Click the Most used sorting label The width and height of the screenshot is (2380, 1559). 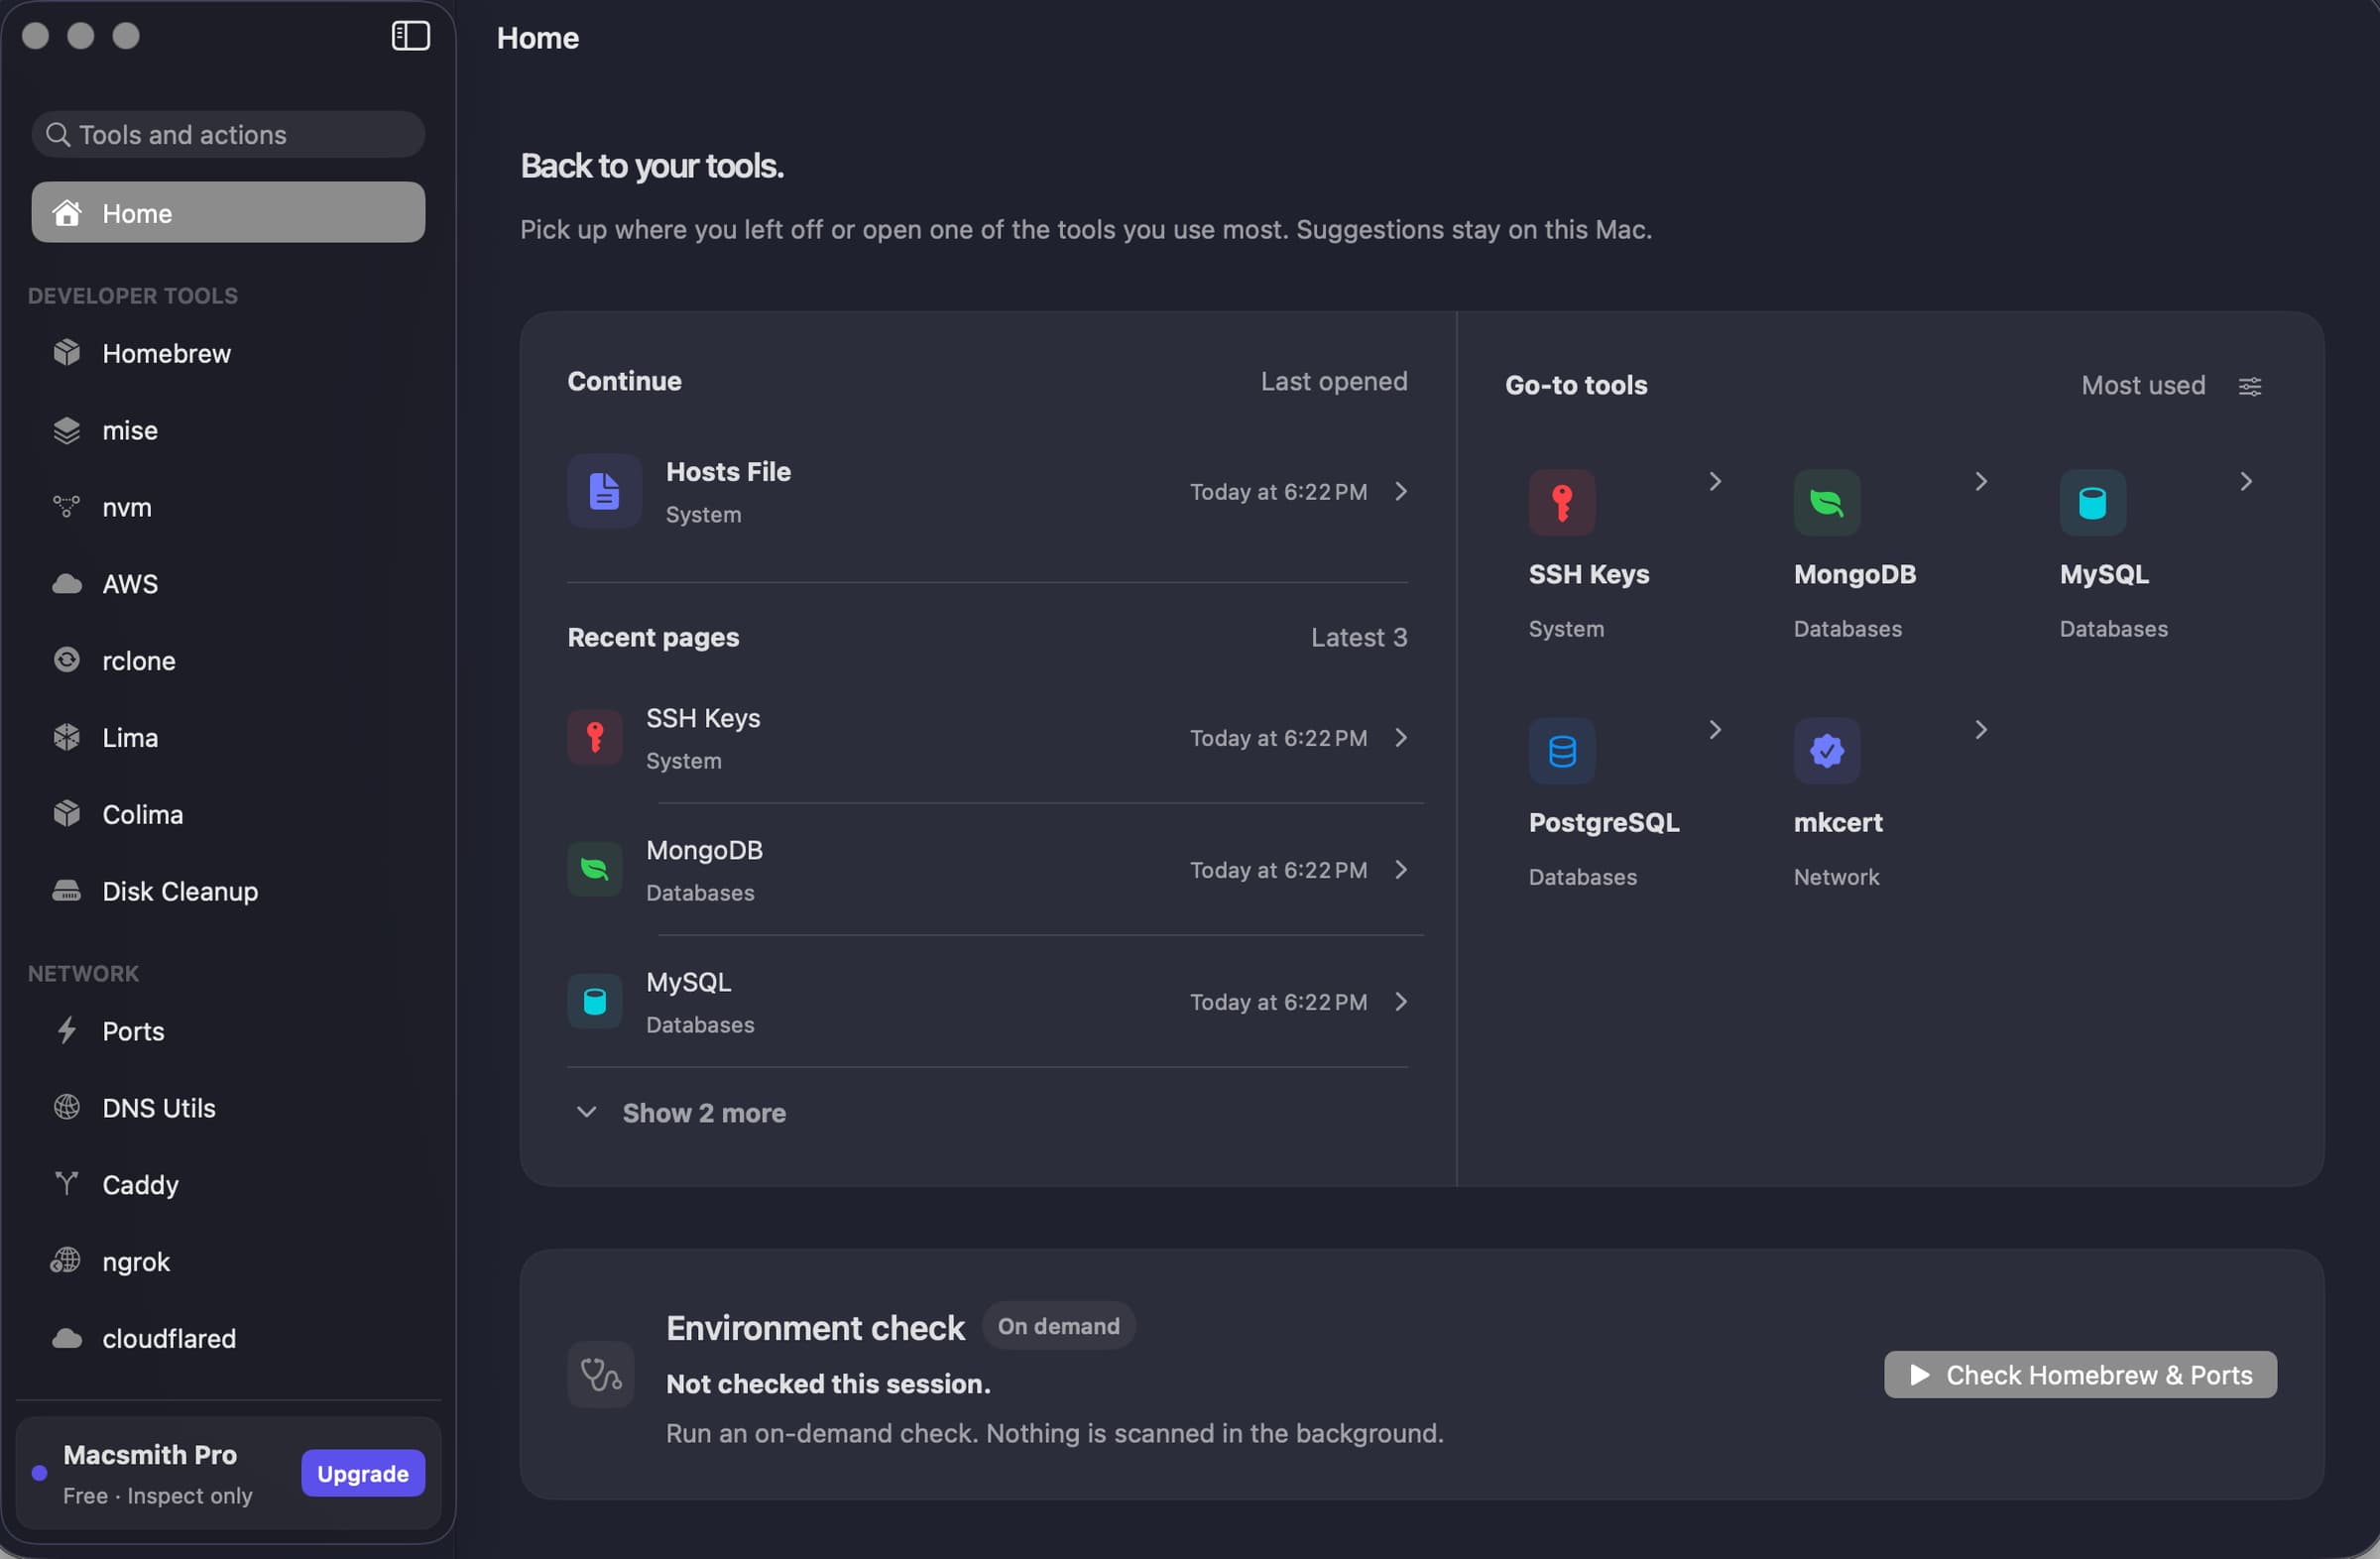2143,386
